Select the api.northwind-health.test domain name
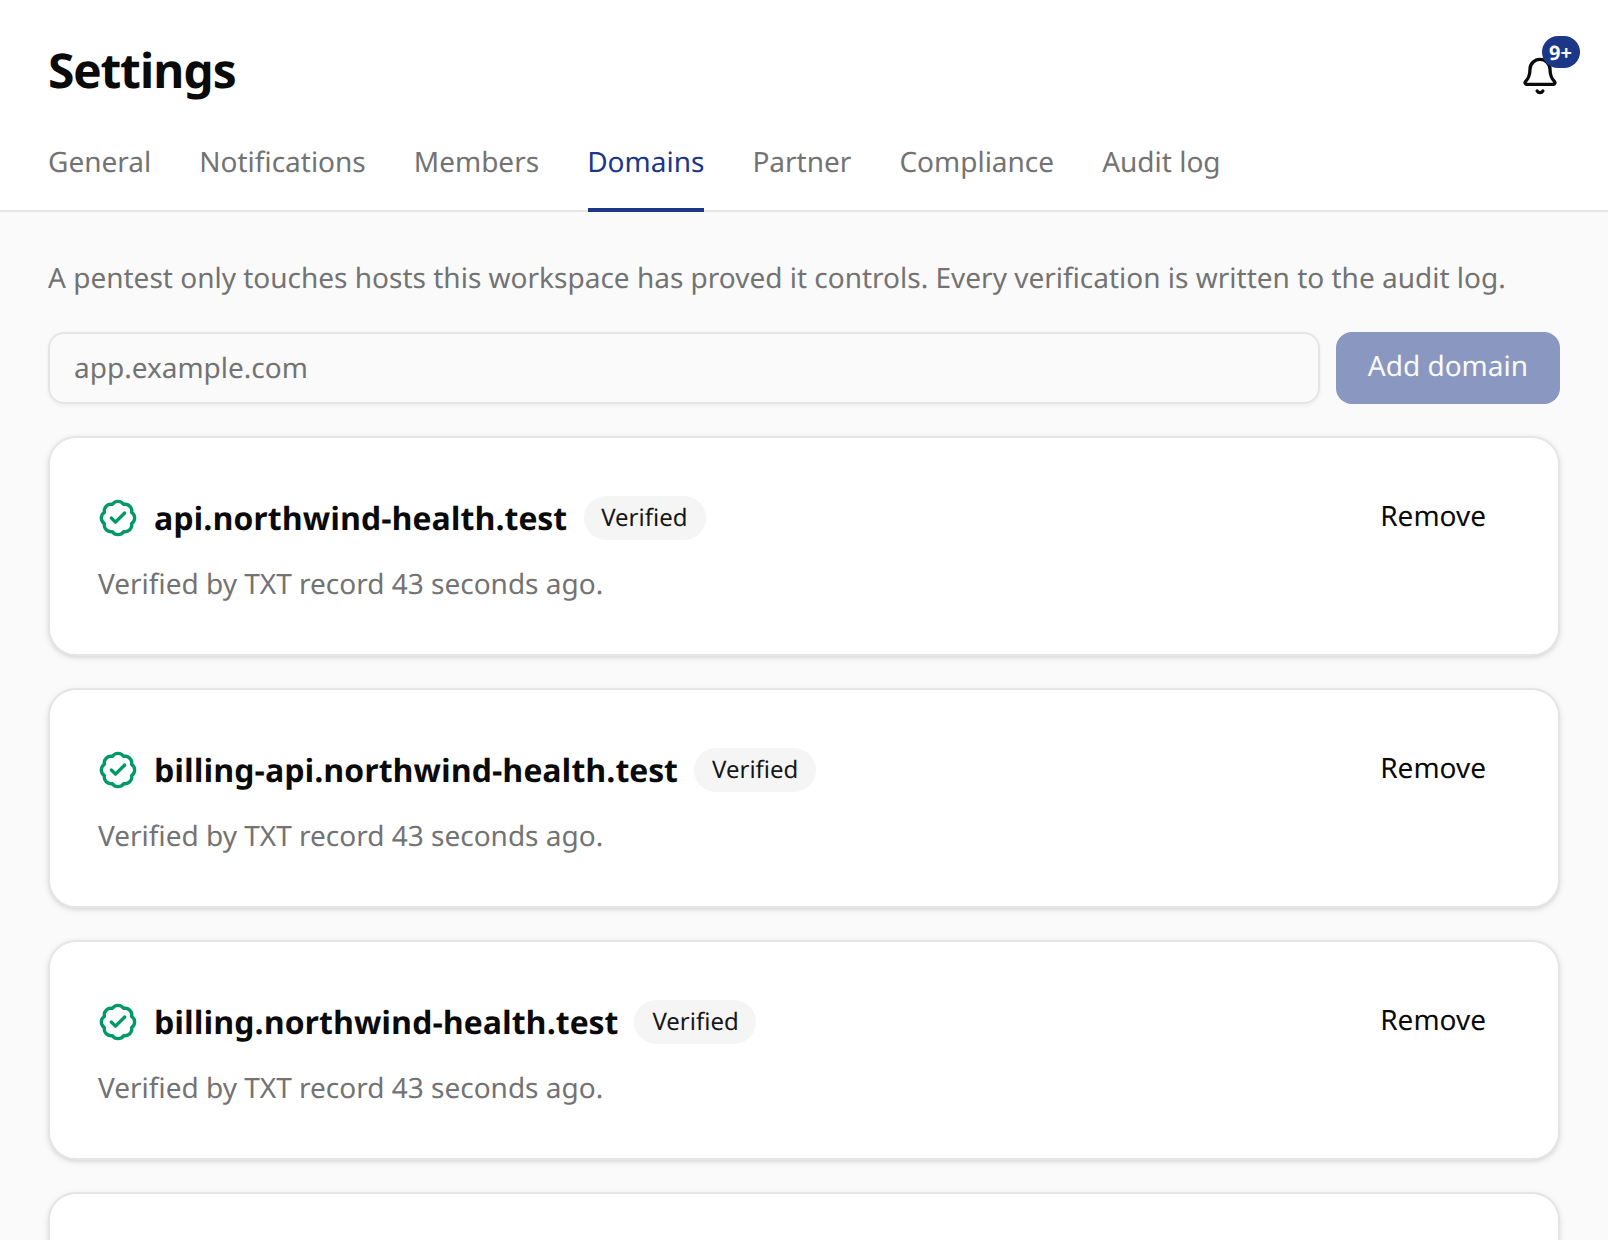 pos(360,519)
